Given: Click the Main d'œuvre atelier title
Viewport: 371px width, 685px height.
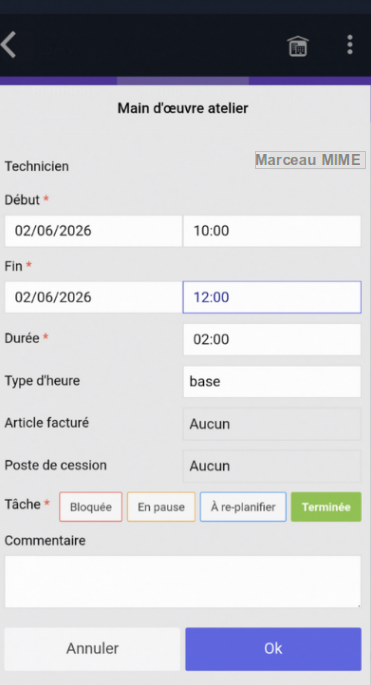Looking at the screenshot, I should click(183, 108).
